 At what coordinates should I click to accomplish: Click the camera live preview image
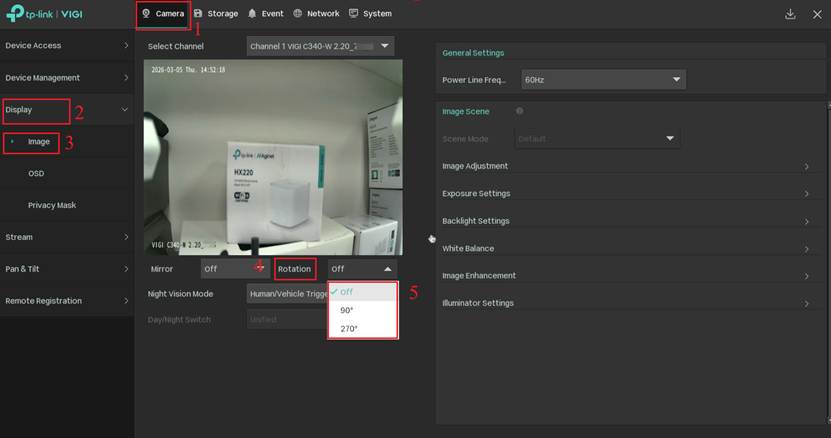(273, 157)
